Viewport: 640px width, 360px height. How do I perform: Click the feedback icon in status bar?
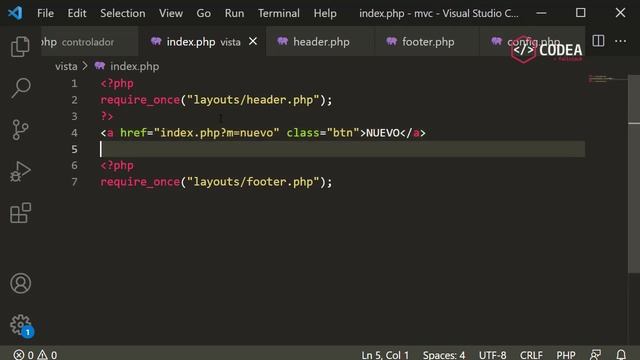pyautogui.click(x=596, y=354)
